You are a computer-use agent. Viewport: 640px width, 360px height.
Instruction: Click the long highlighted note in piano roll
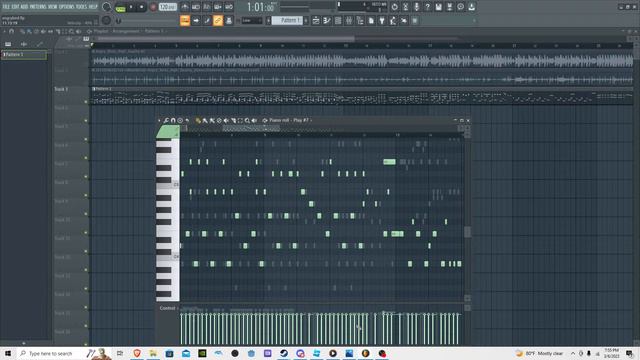pos(389,162)
